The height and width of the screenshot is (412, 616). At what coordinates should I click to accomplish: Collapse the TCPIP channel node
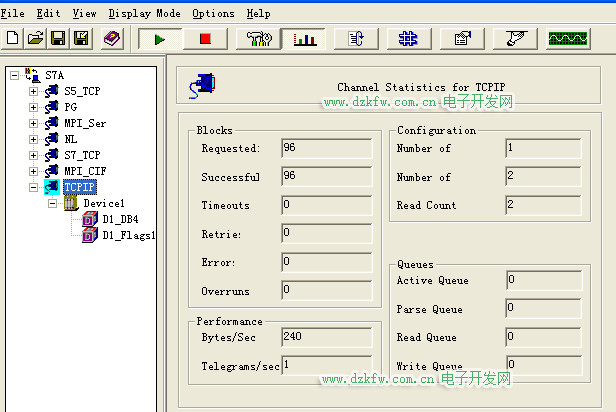pyautogui.click(x=33, y=187)
